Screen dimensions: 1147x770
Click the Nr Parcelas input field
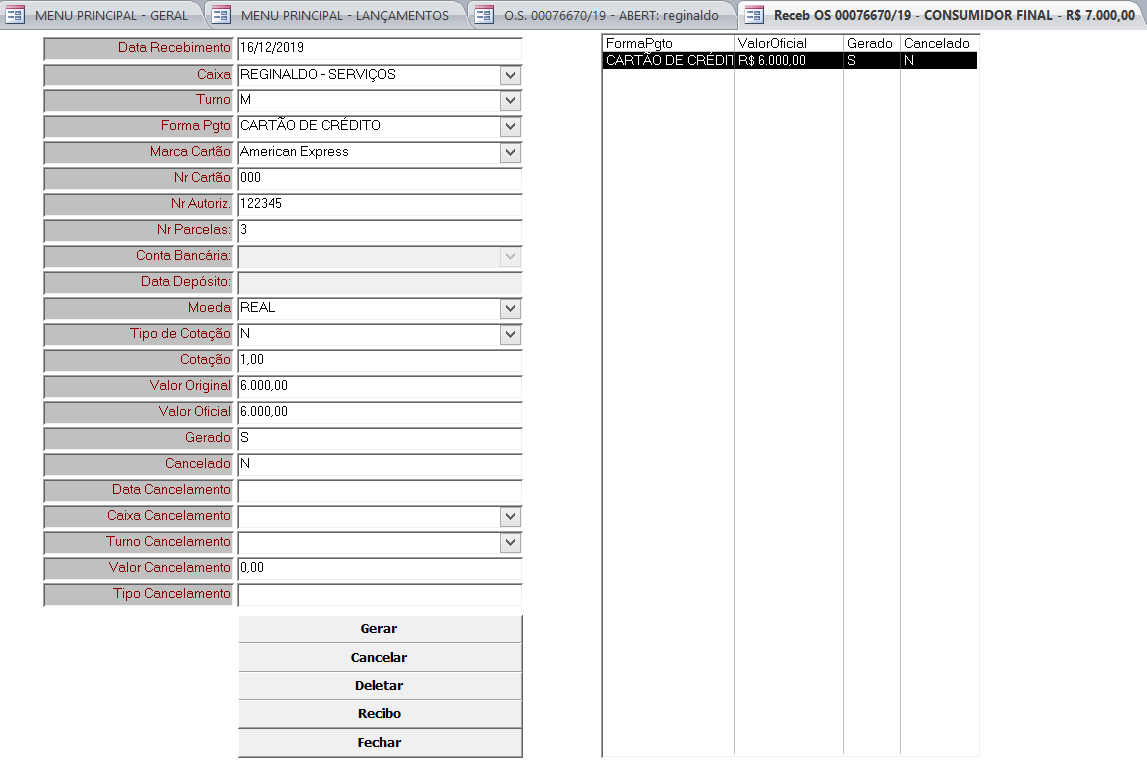click(x=378, y=230)
